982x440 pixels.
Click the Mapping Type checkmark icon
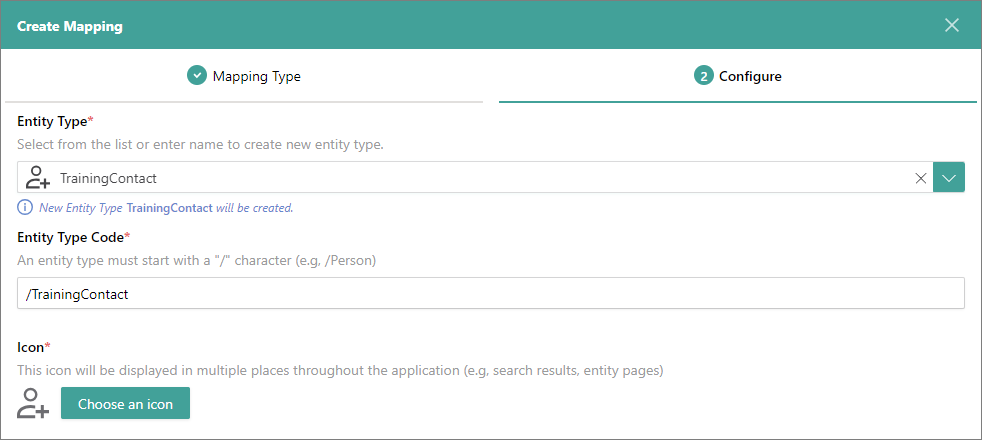tap(196, 76)
